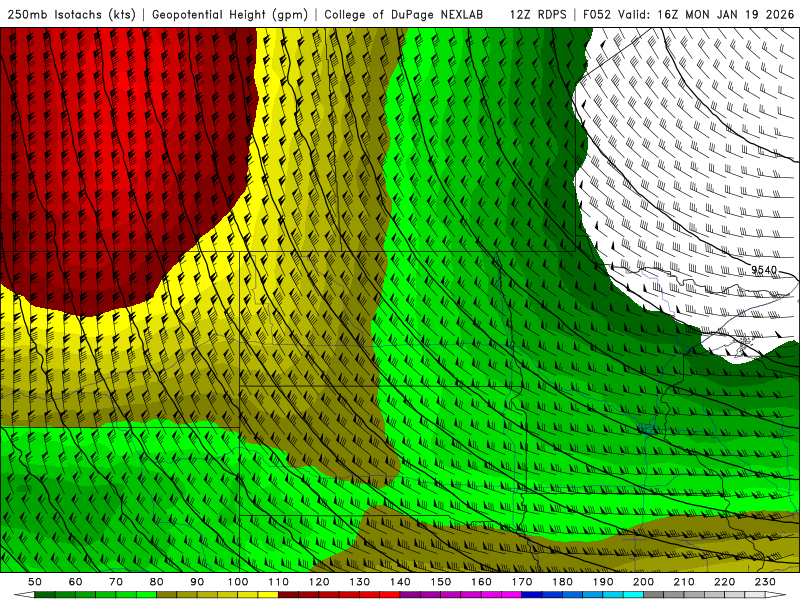
Task: Click the 70 label on the color scale
Action: [x=116, y=582]
